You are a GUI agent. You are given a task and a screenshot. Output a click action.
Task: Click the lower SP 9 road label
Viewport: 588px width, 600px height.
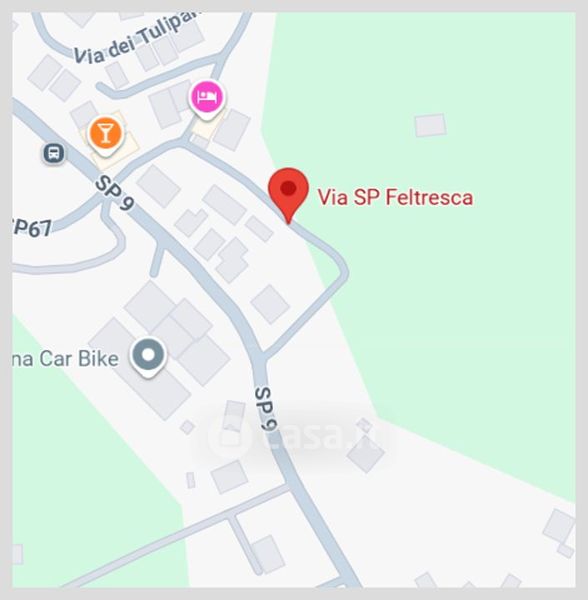point(265,408)
